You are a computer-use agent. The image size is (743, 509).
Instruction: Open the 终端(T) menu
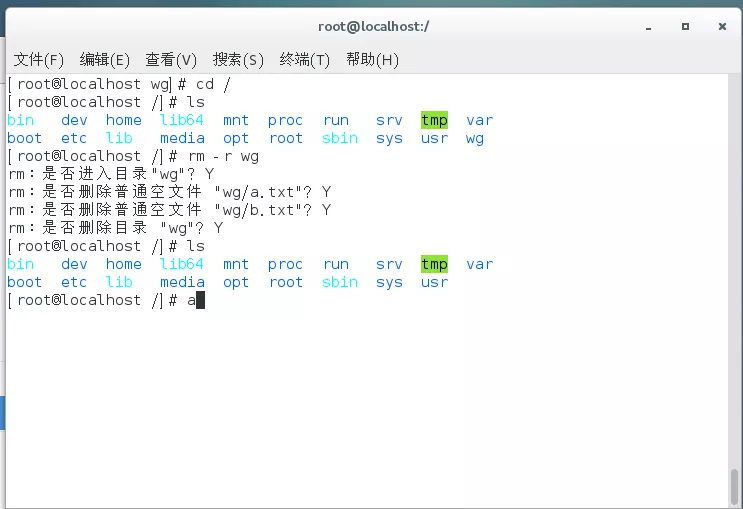point(305,60)
